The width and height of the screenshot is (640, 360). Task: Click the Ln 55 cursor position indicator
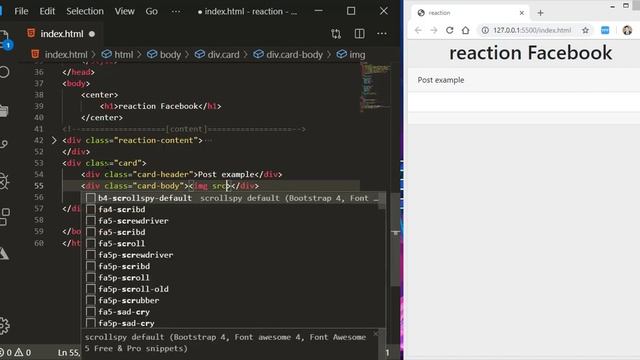click(69, 352)
